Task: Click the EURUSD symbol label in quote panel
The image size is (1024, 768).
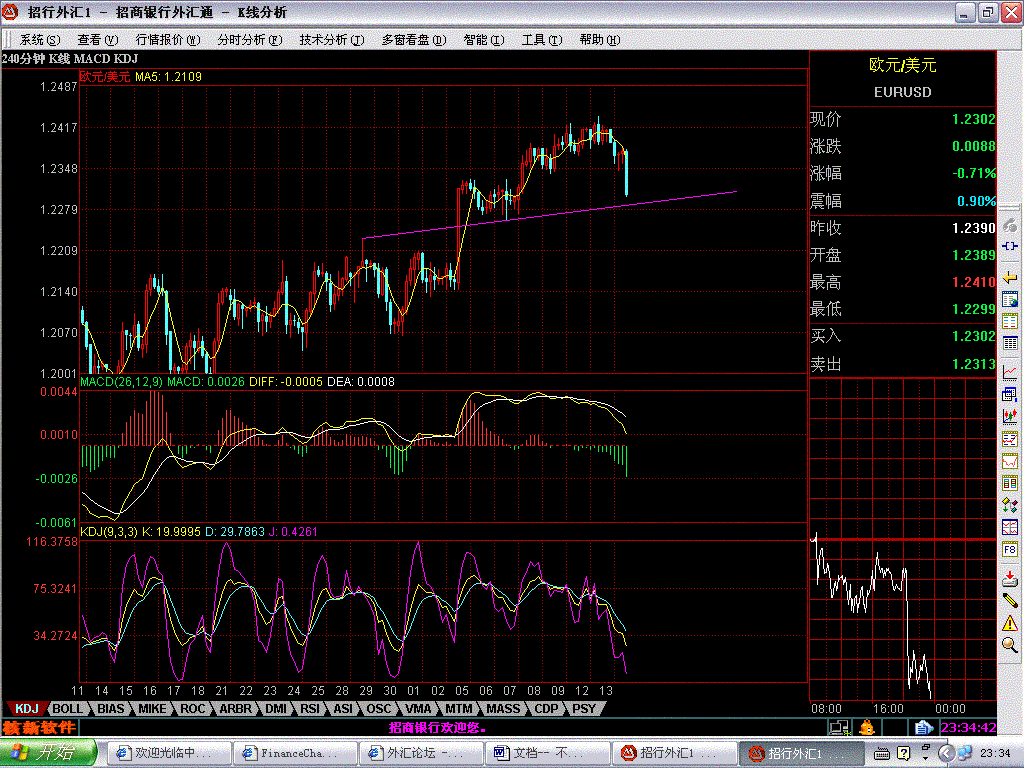Action: click(x=903, y=92)
